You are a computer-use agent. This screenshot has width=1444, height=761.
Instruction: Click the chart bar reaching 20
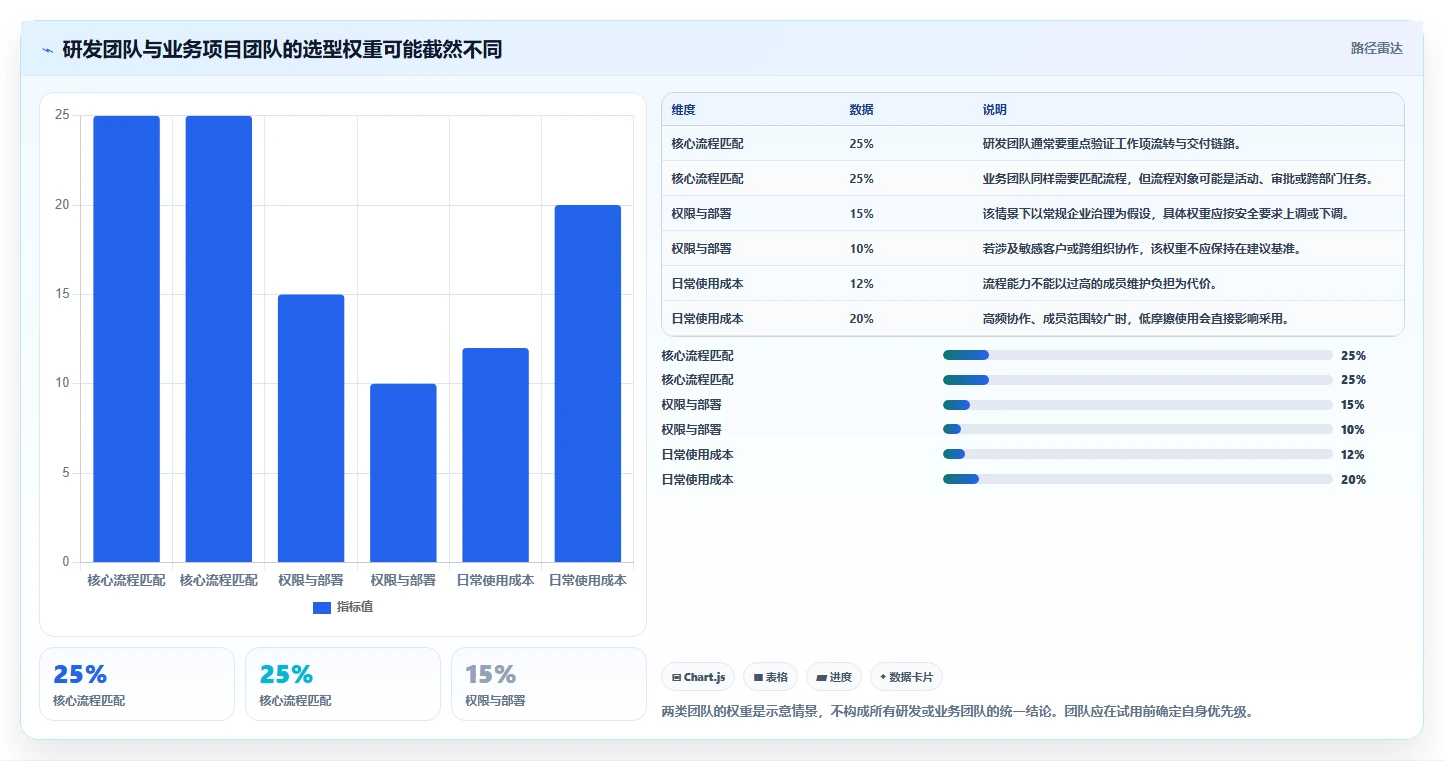point(587,384)
